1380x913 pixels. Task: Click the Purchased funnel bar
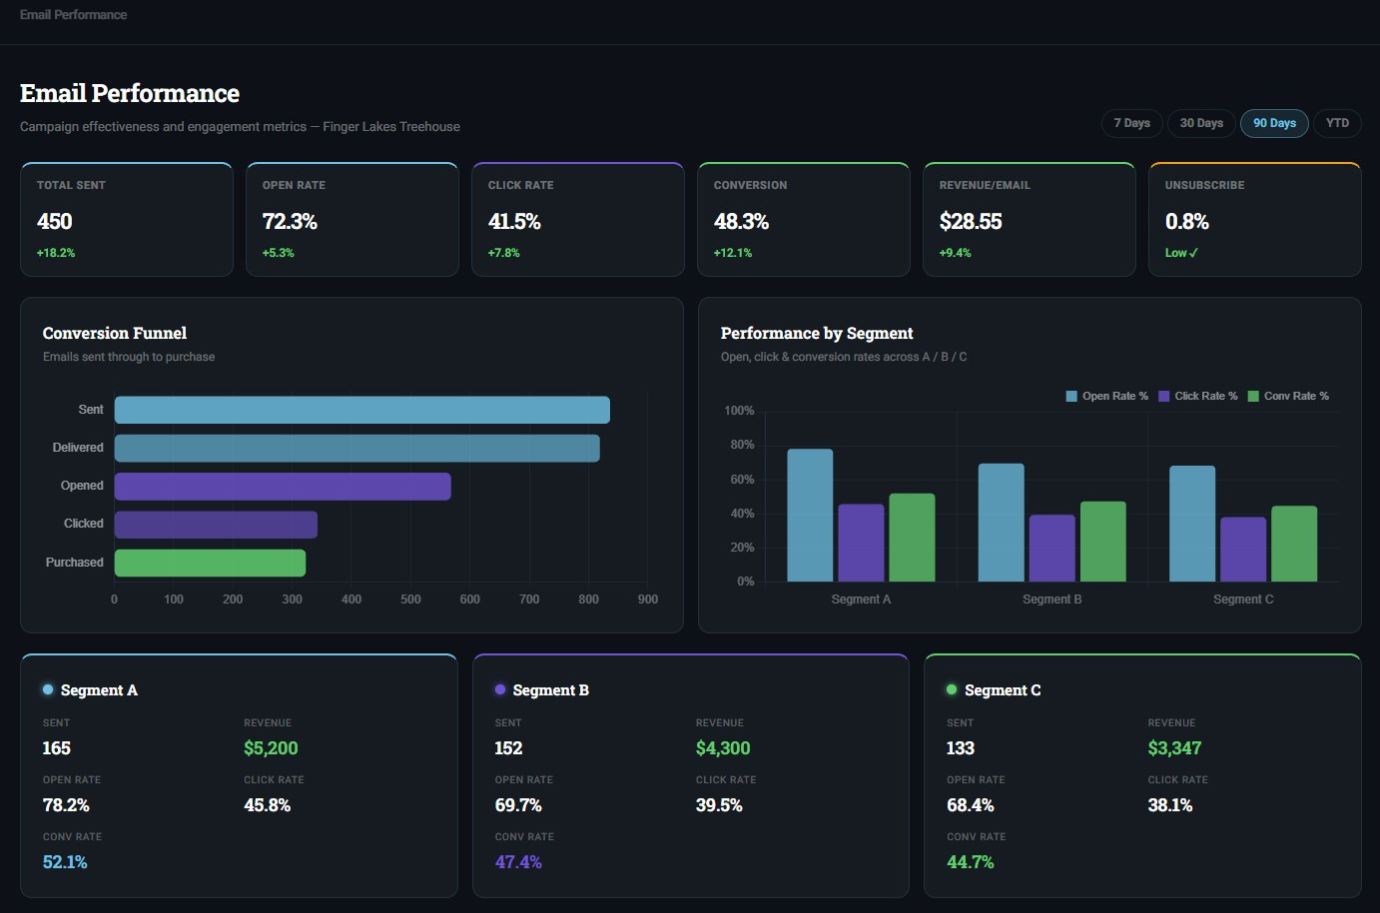pyautogui.click(x=210, y=563)
